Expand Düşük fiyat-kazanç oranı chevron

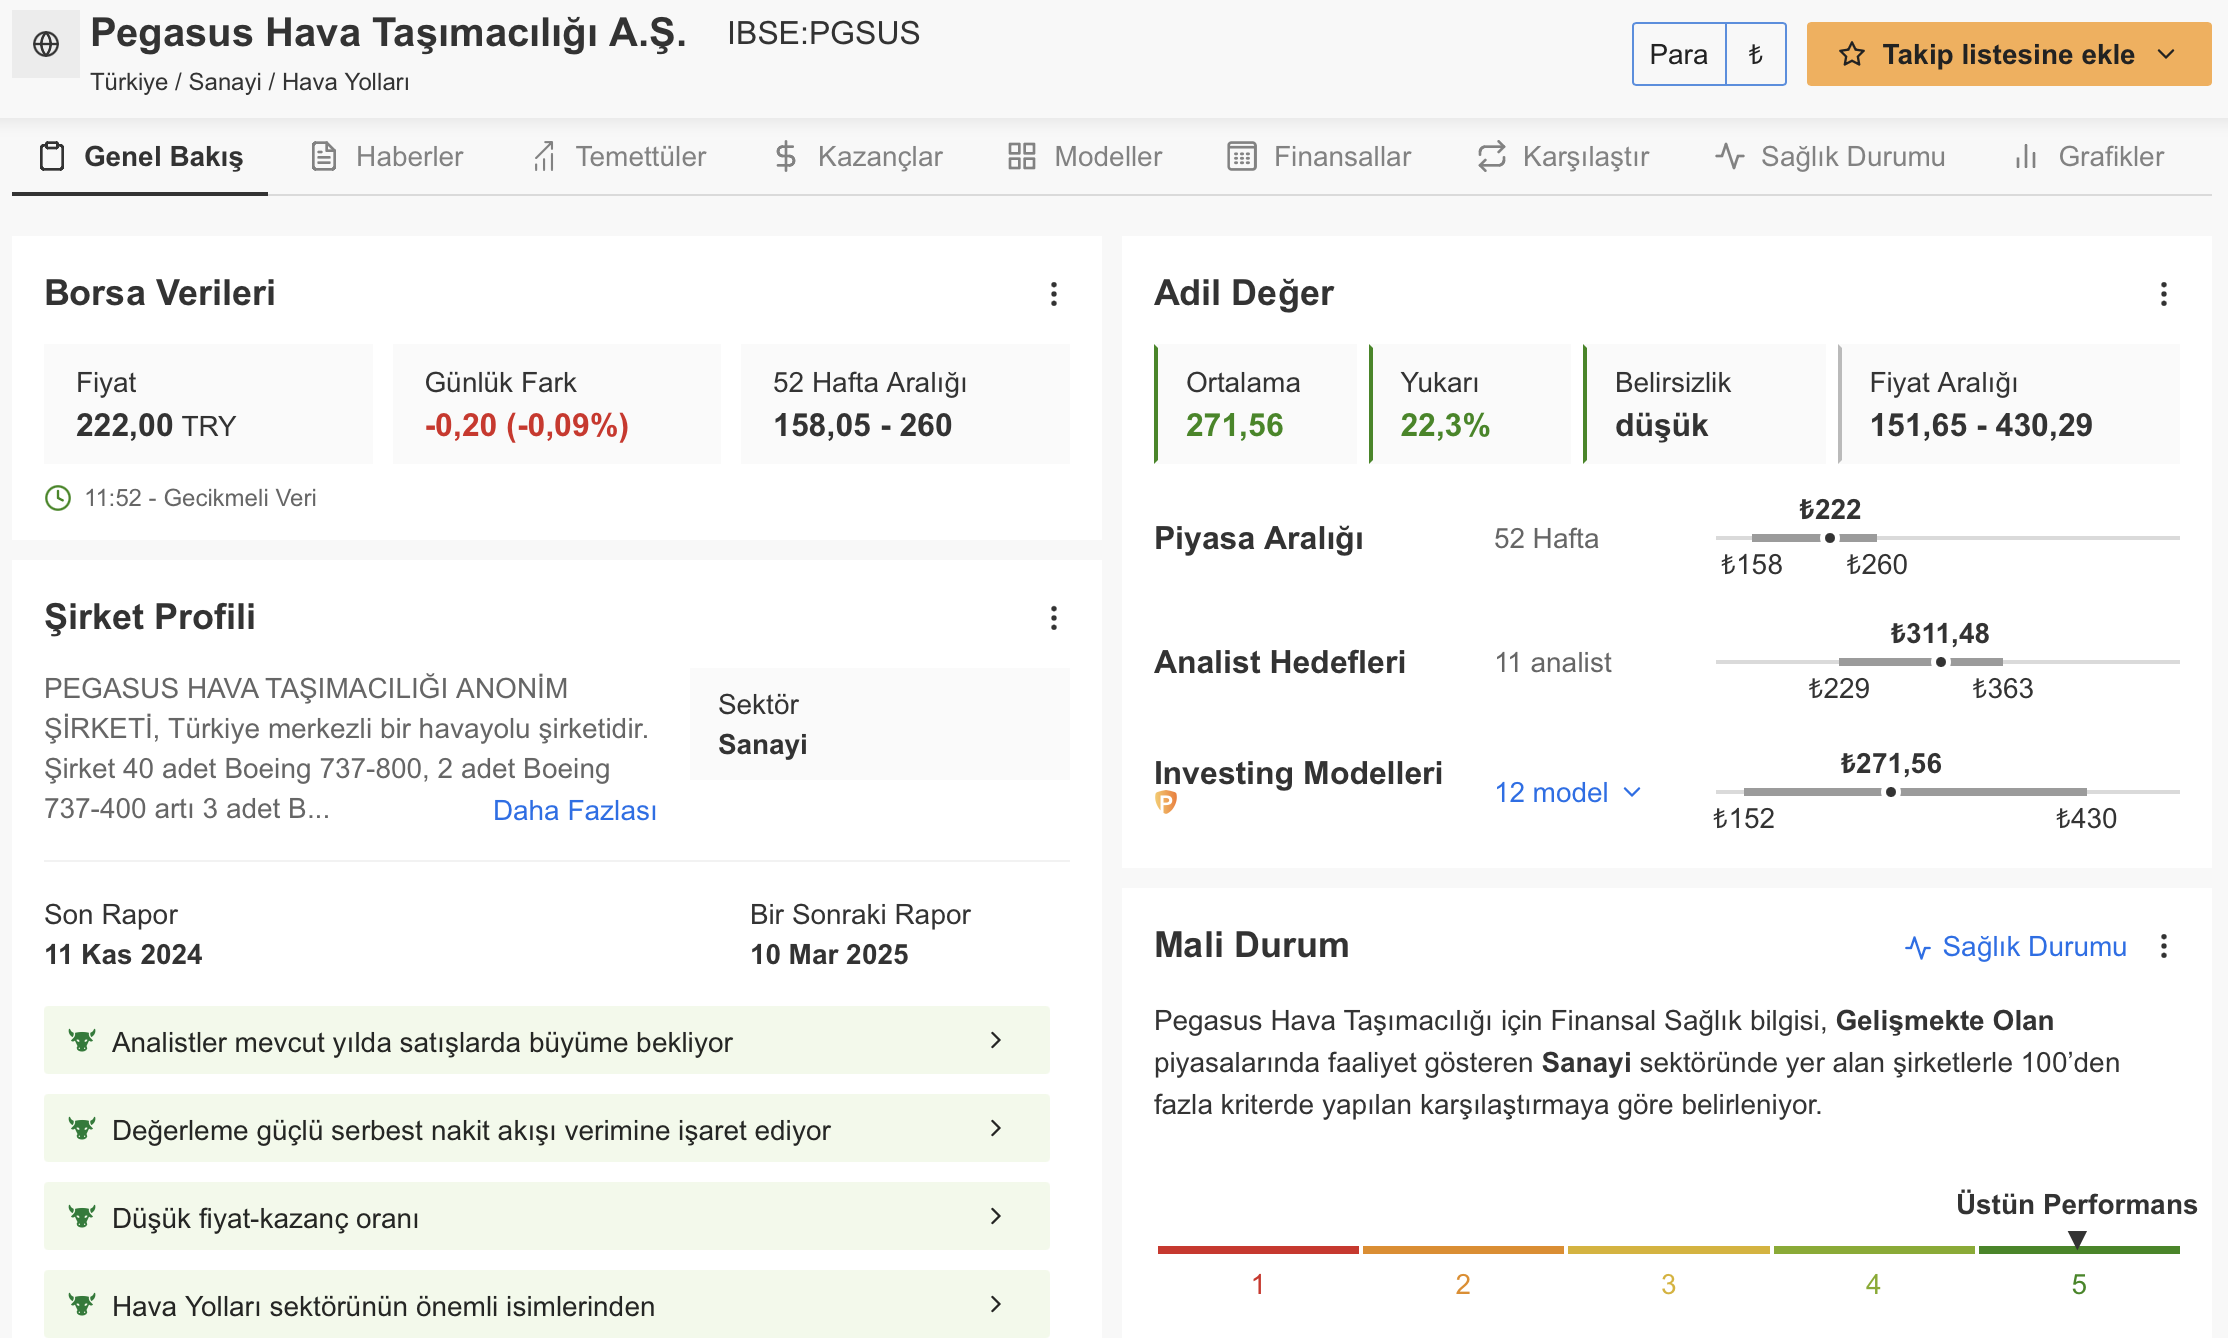coord(996,1216)
